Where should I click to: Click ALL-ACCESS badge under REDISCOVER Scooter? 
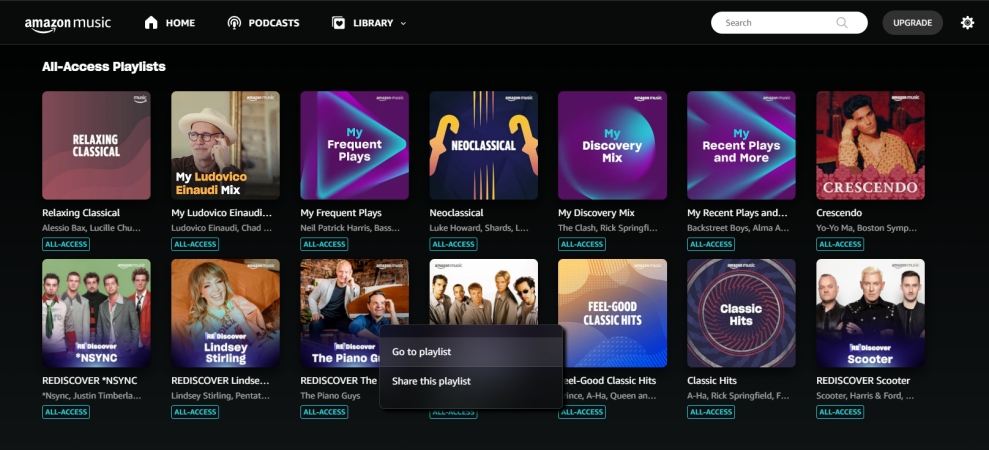[x=840, y=412]
